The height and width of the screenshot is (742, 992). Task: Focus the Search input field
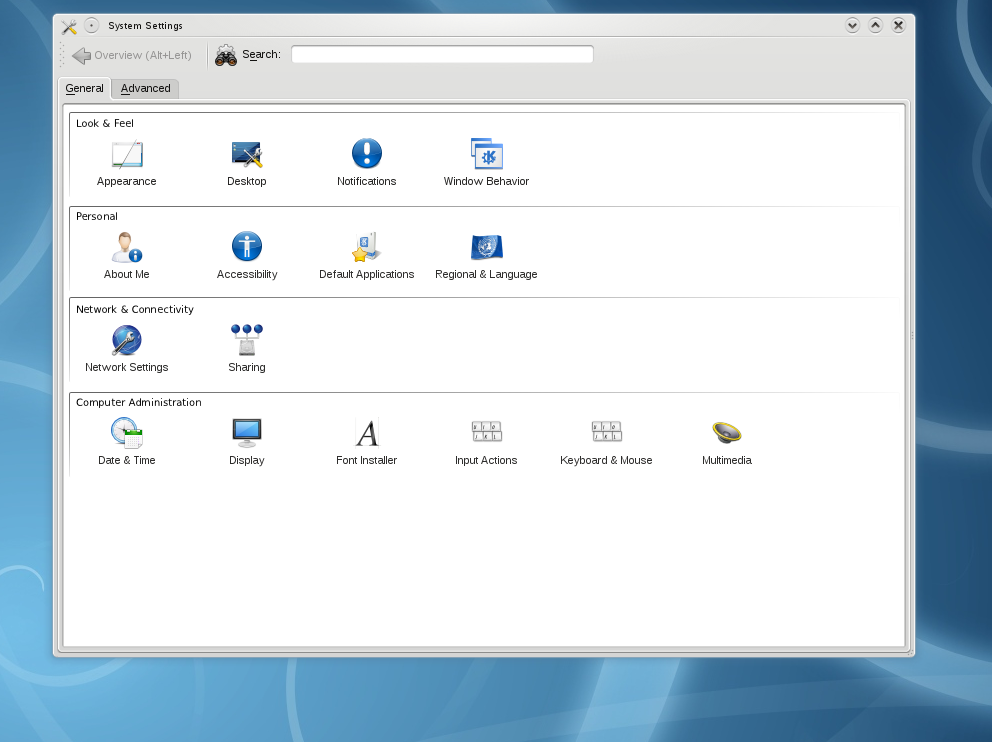[442, 54]
